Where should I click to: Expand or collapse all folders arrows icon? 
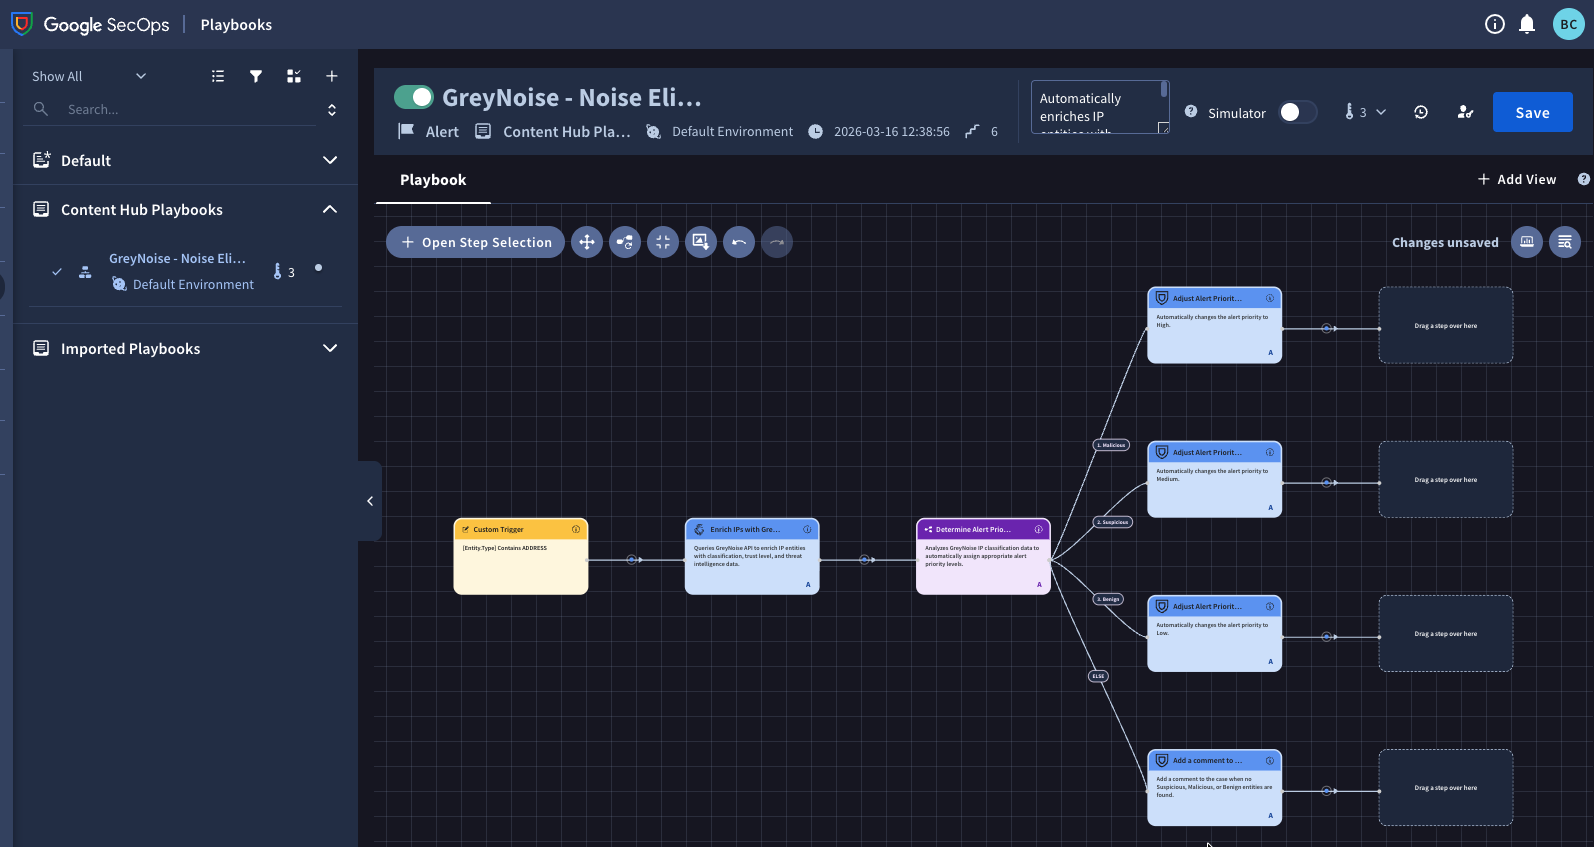pyautogui.click(x=332, y=109)
